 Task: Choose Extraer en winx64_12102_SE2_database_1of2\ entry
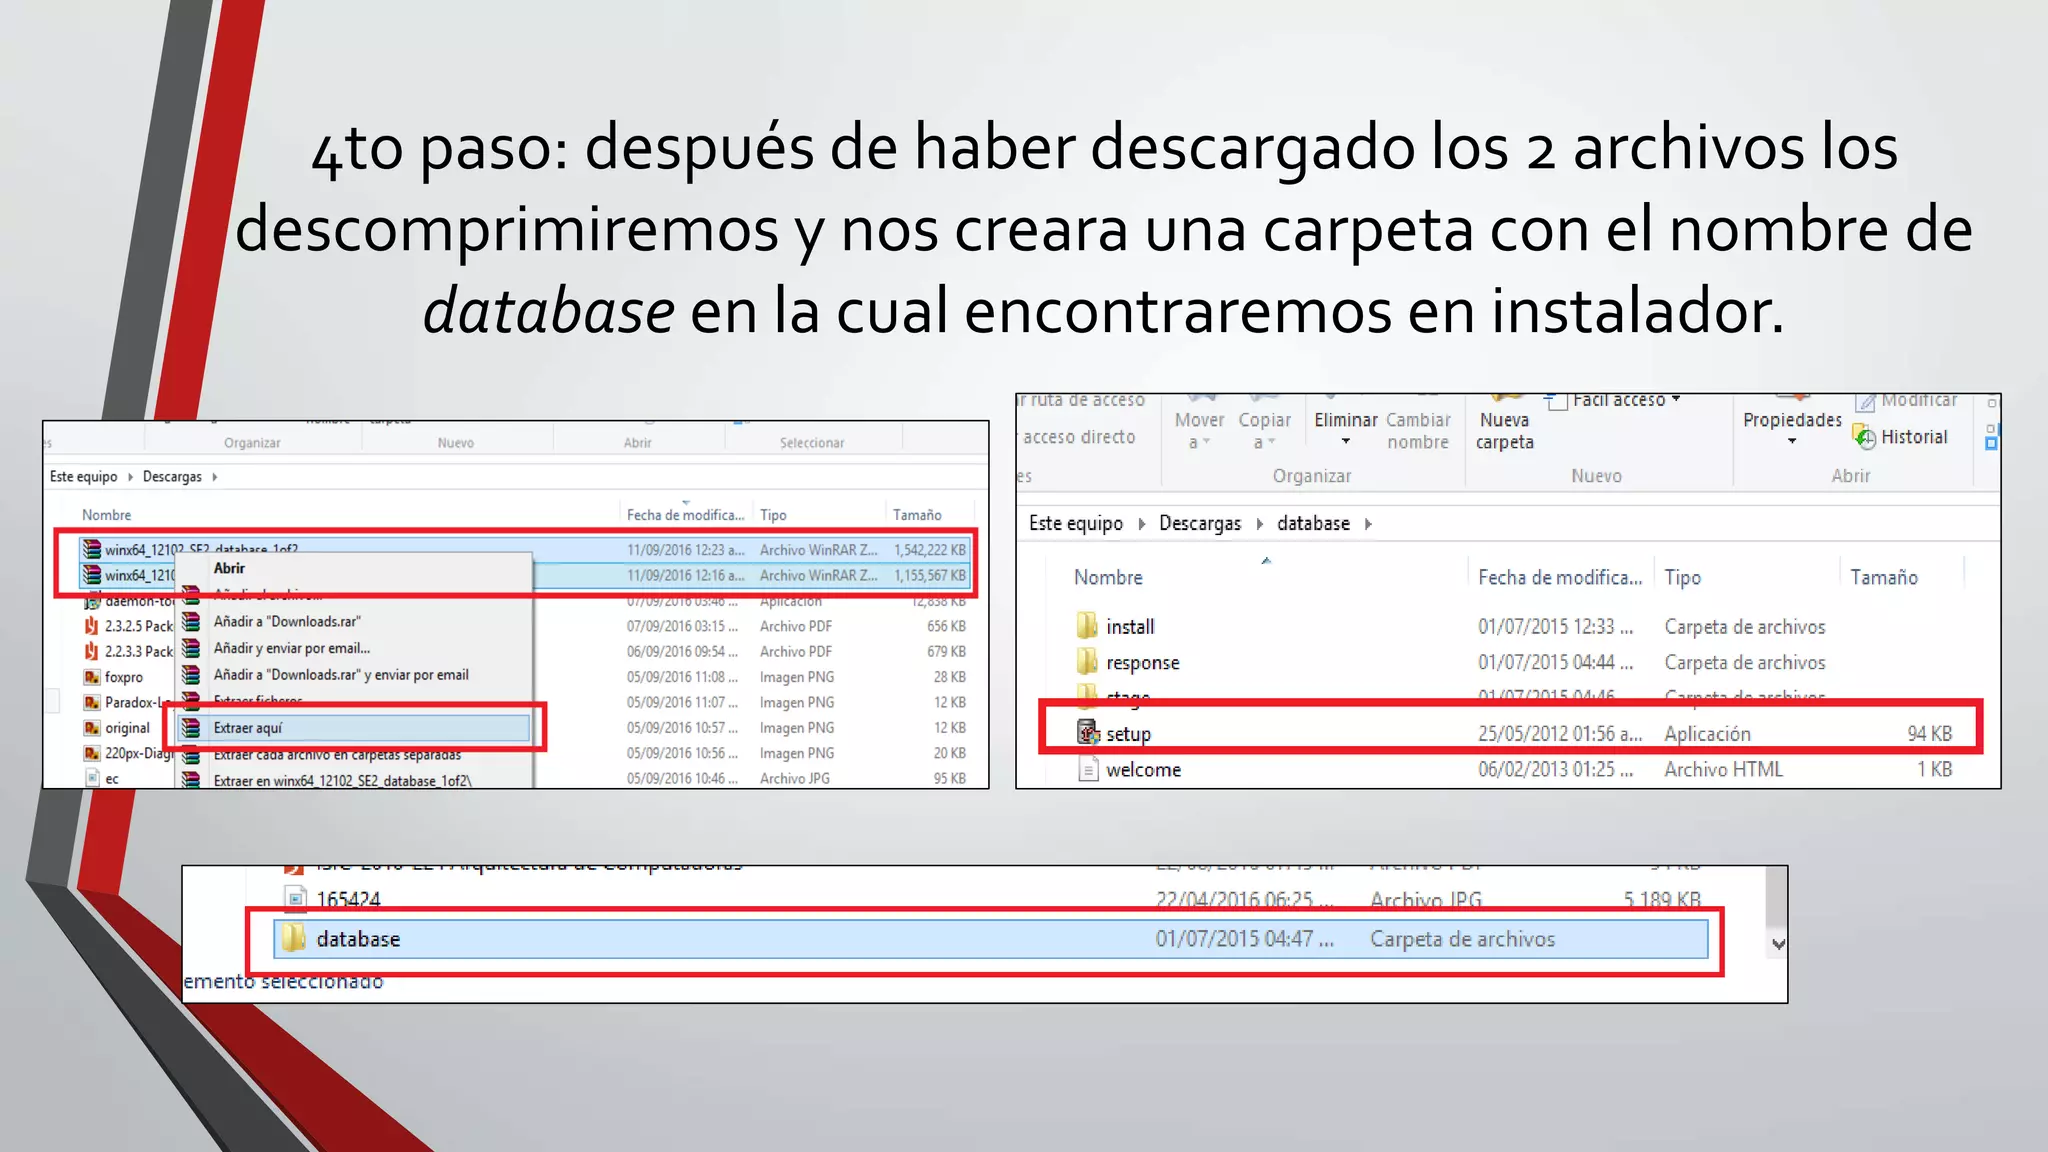pos(343,781)
